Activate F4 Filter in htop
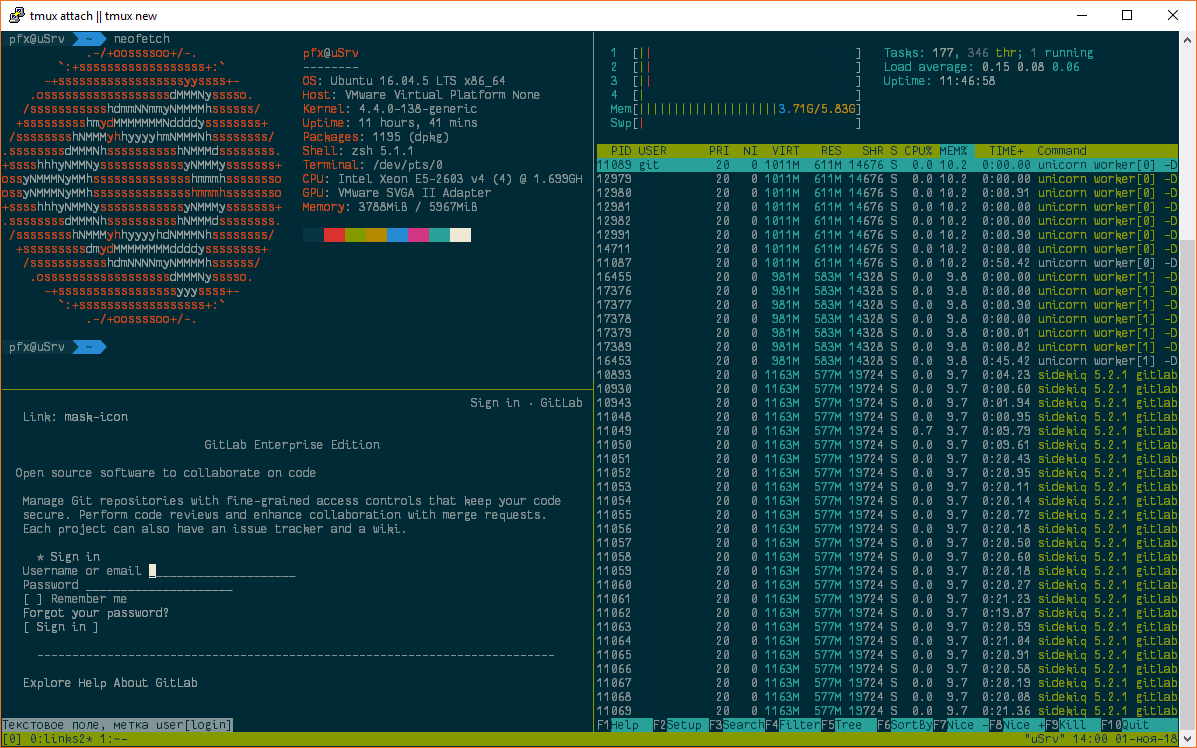The height and width of the screenshot is (748, 1197). [x=792, y=725]
